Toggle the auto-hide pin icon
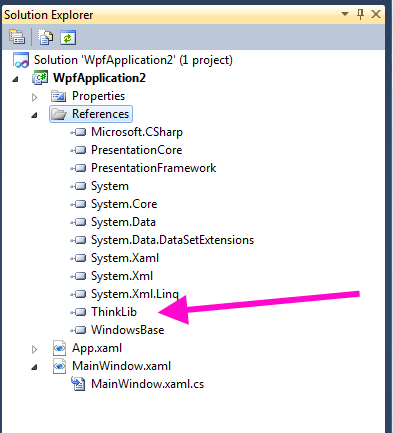The image size is (393, 433). 361,14
